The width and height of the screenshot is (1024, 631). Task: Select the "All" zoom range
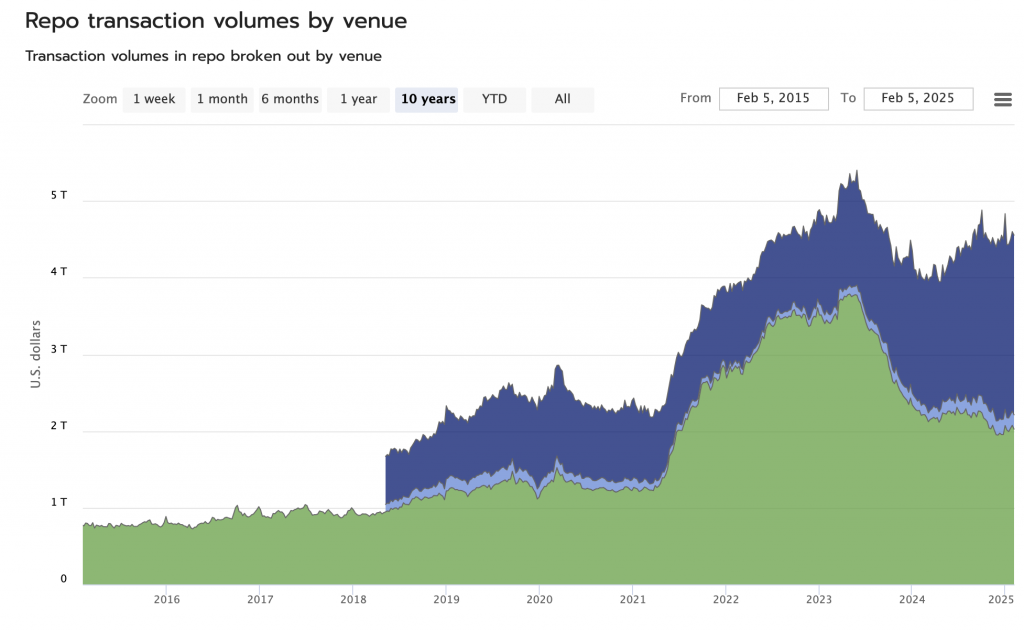point(562,99)
